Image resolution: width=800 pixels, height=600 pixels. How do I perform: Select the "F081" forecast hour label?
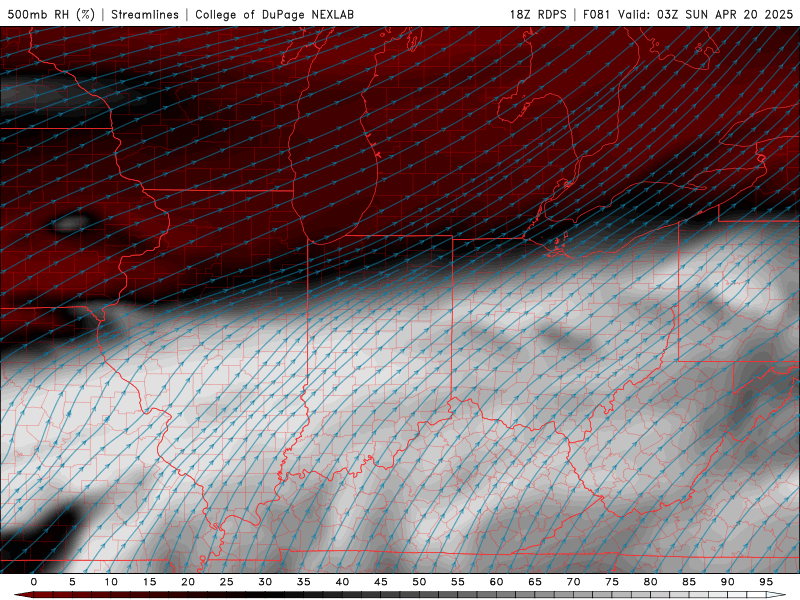coord(596,14)
